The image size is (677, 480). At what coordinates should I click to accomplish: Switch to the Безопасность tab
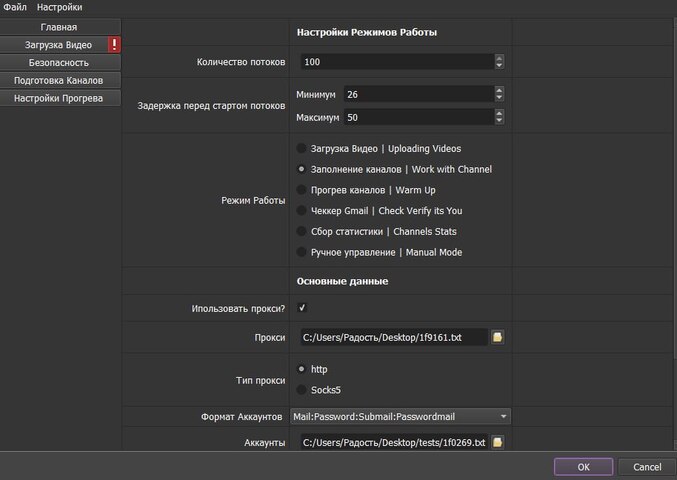(60, 62)
